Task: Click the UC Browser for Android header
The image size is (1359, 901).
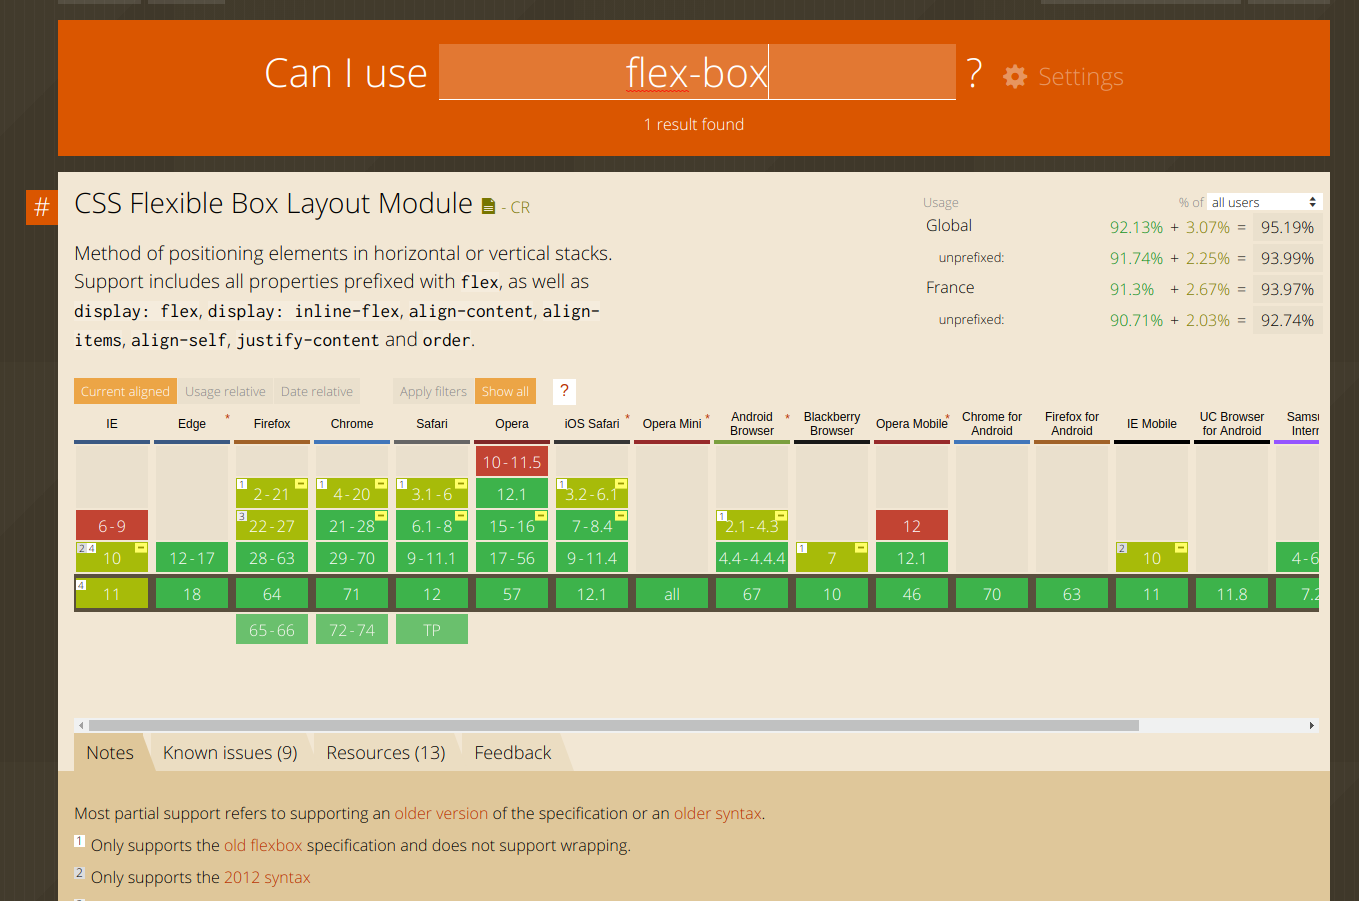Action: 1232,424
